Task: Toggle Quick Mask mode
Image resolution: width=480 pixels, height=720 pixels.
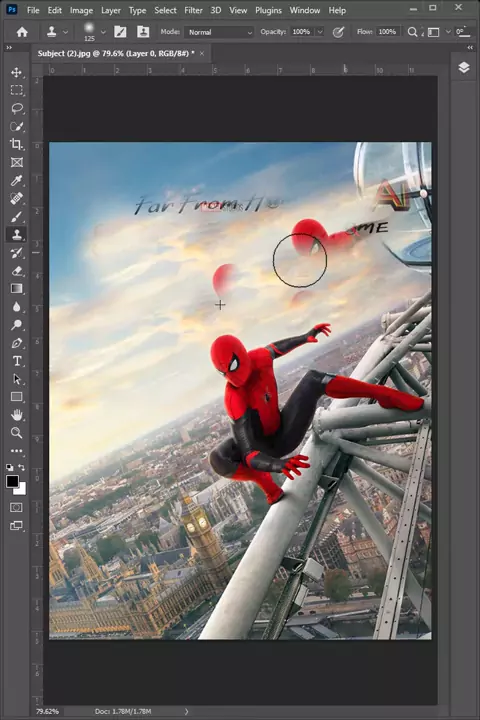Action: (x=16, y=507)
